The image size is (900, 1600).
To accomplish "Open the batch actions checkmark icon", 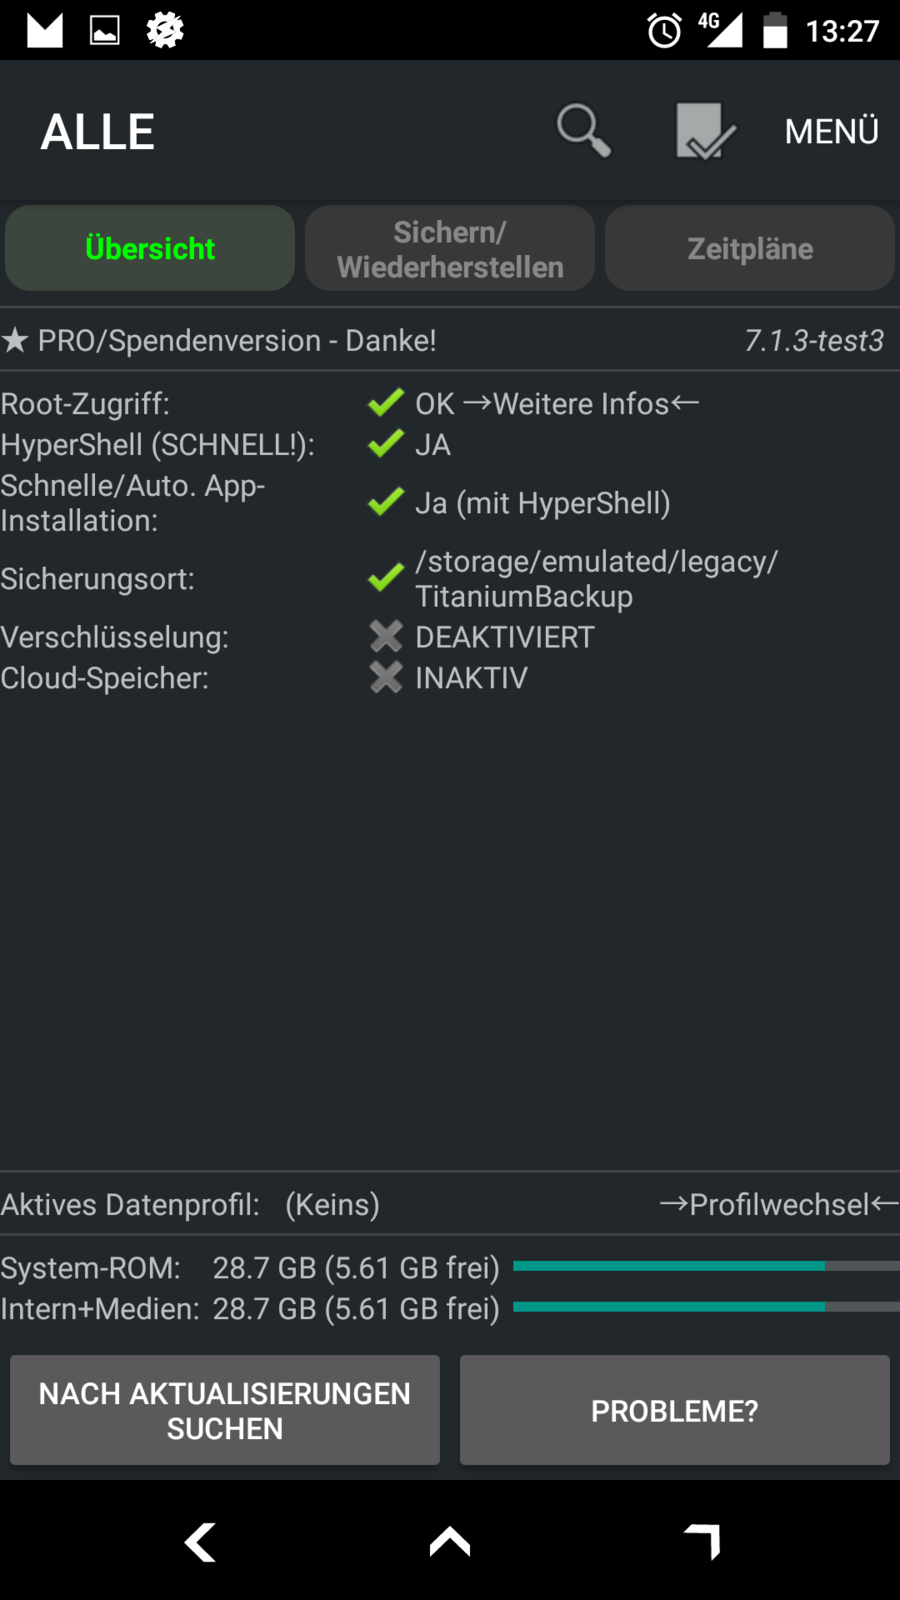I will pyautogui.click(x=705, y=131).
